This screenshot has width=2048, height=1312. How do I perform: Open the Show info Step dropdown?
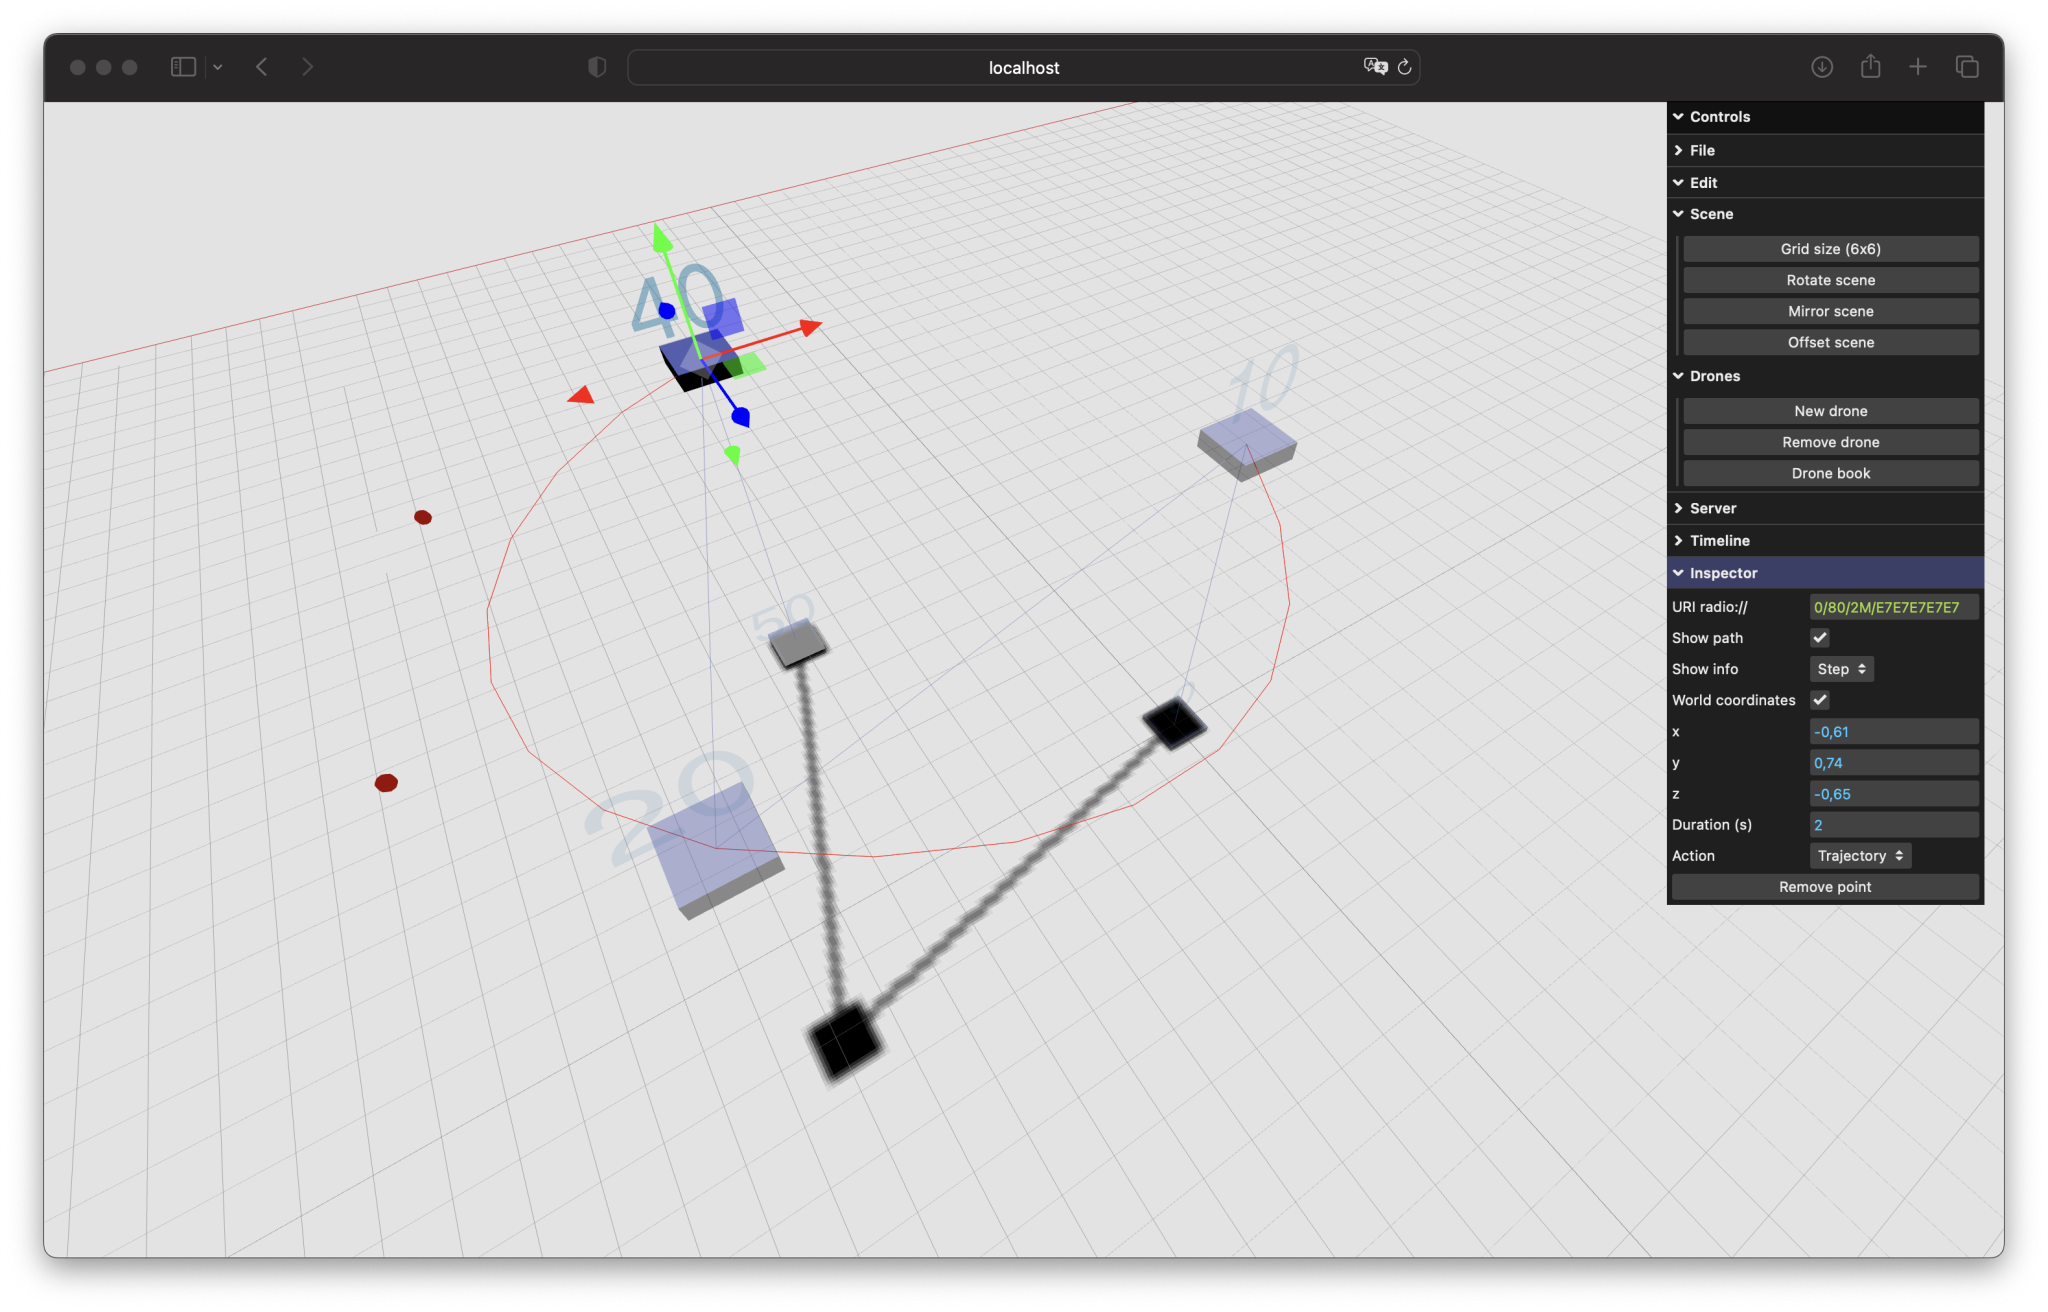(1841, 669)
